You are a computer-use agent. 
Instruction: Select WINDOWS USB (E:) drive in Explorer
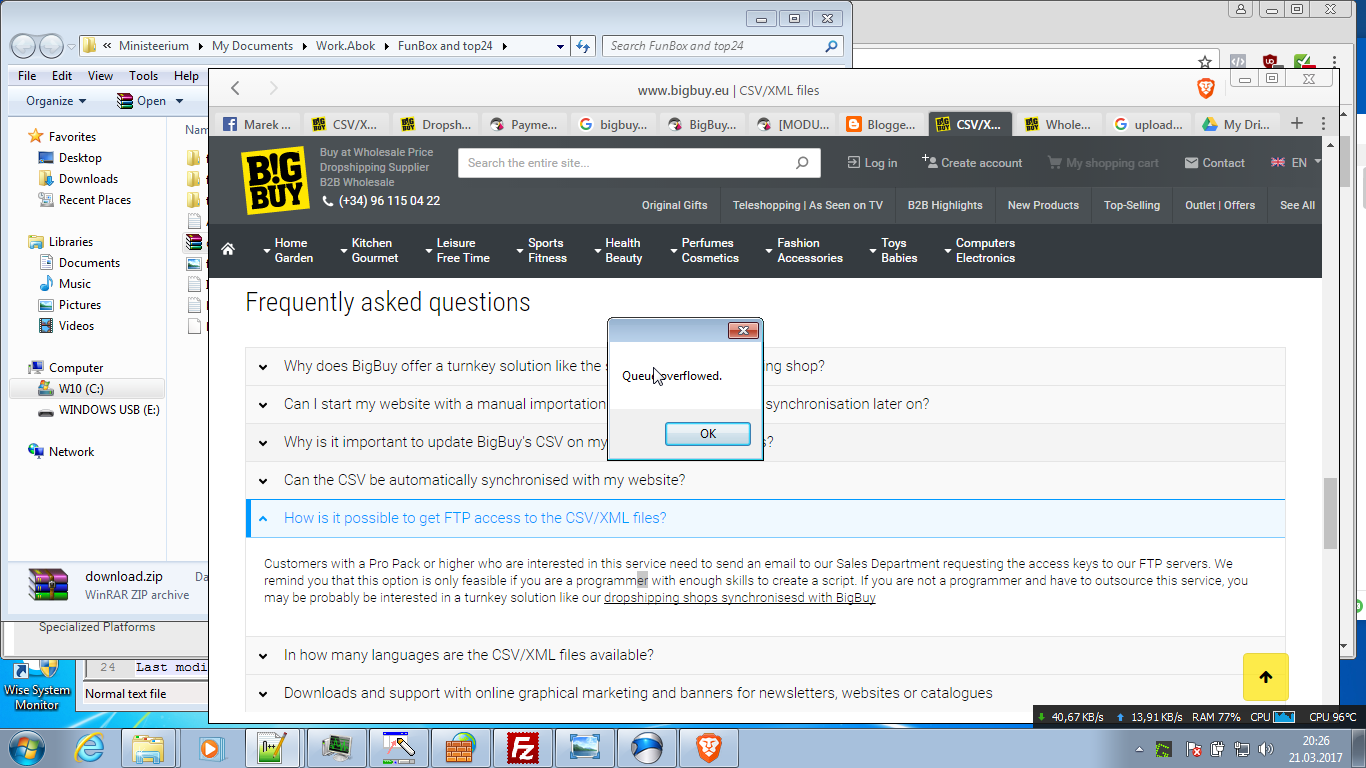click(98, 410)
